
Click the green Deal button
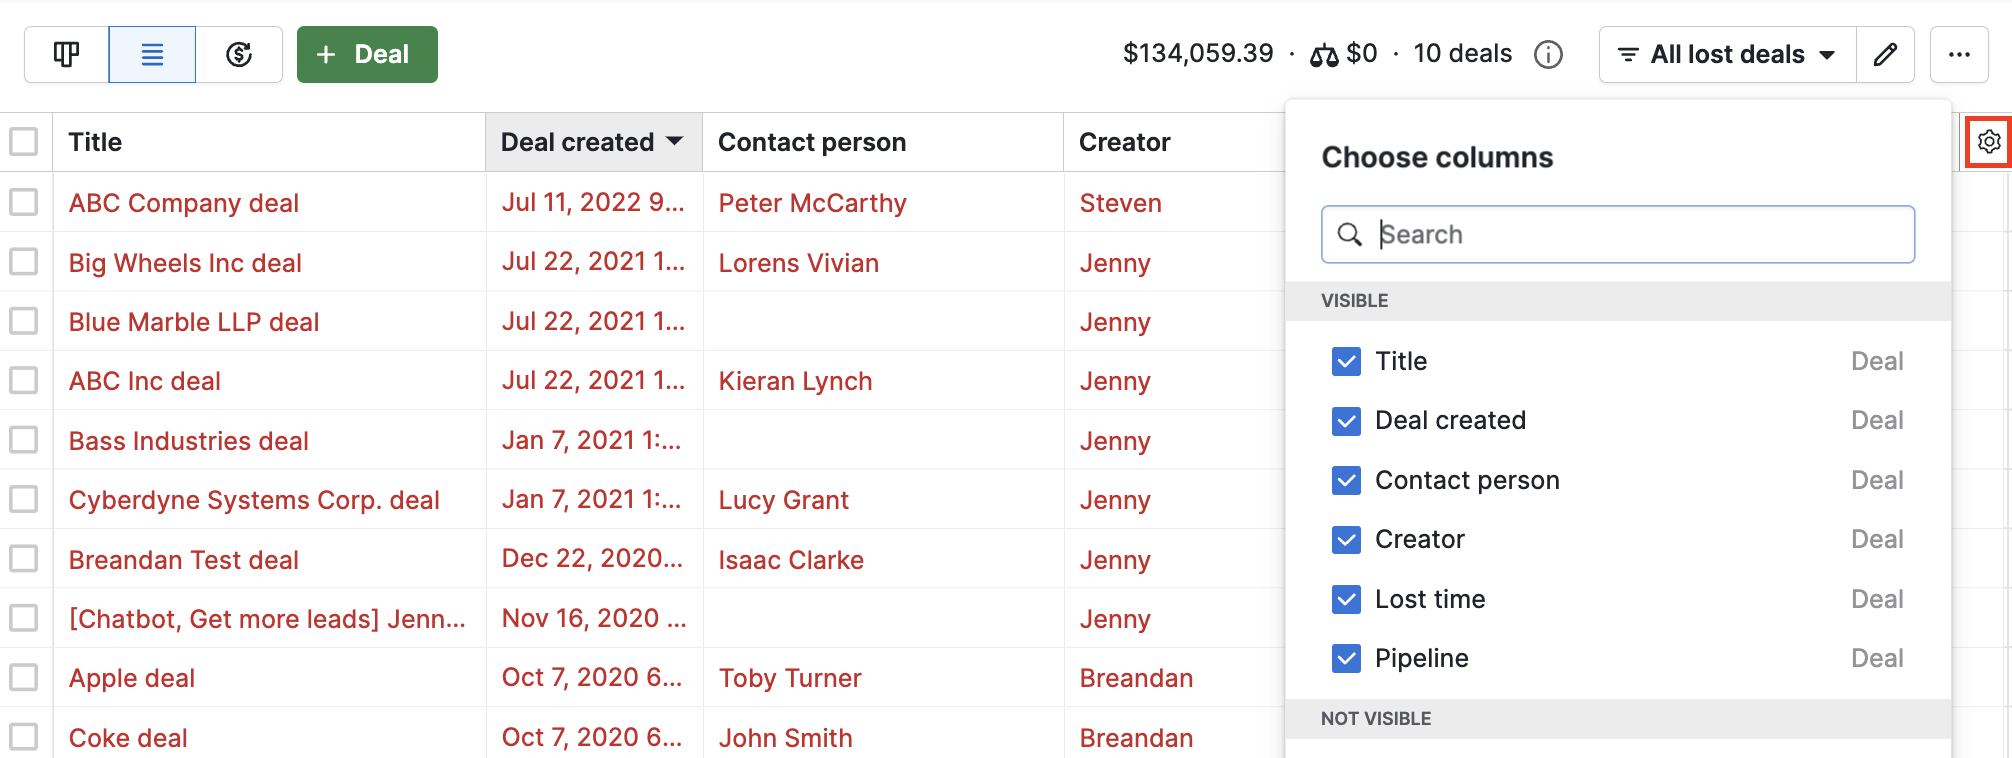pyautogui.click(x=367, y=54)
